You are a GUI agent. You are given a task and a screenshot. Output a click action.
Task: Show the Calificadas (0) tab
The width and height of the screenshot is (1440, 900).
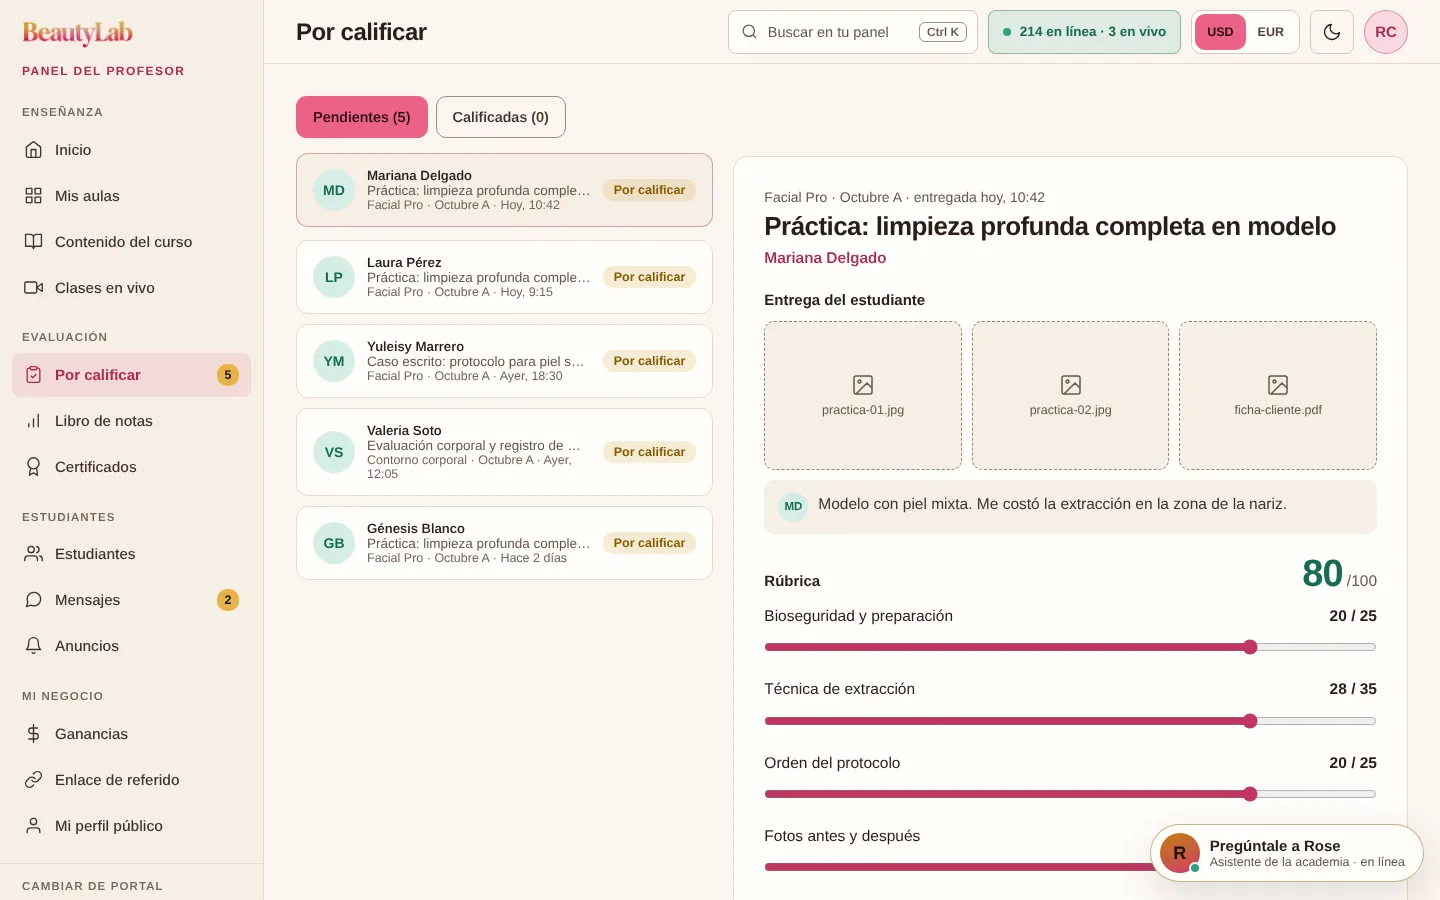coord(501,117)
